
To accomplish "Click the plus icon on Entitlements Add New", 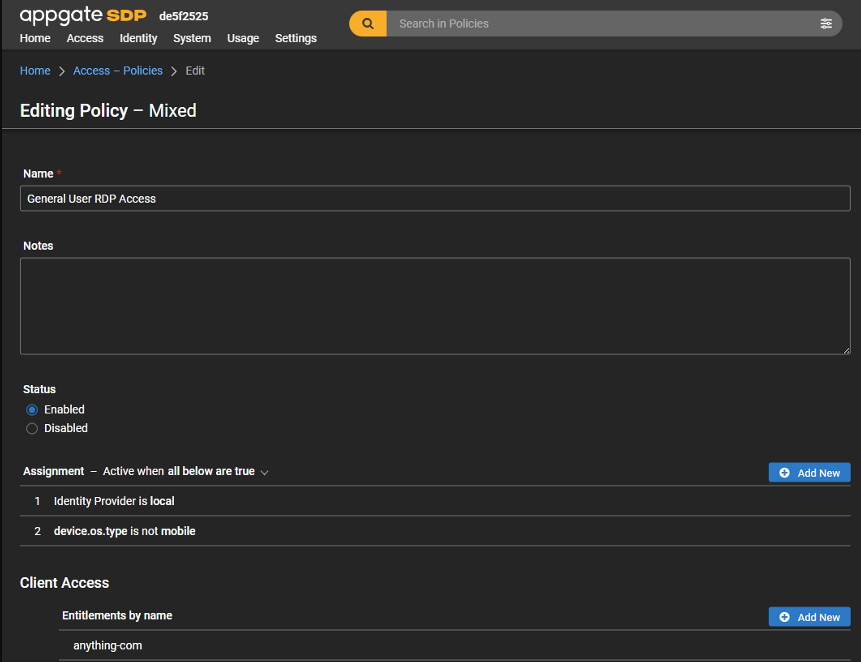I will pyautogui.click(x=783, y=616).
